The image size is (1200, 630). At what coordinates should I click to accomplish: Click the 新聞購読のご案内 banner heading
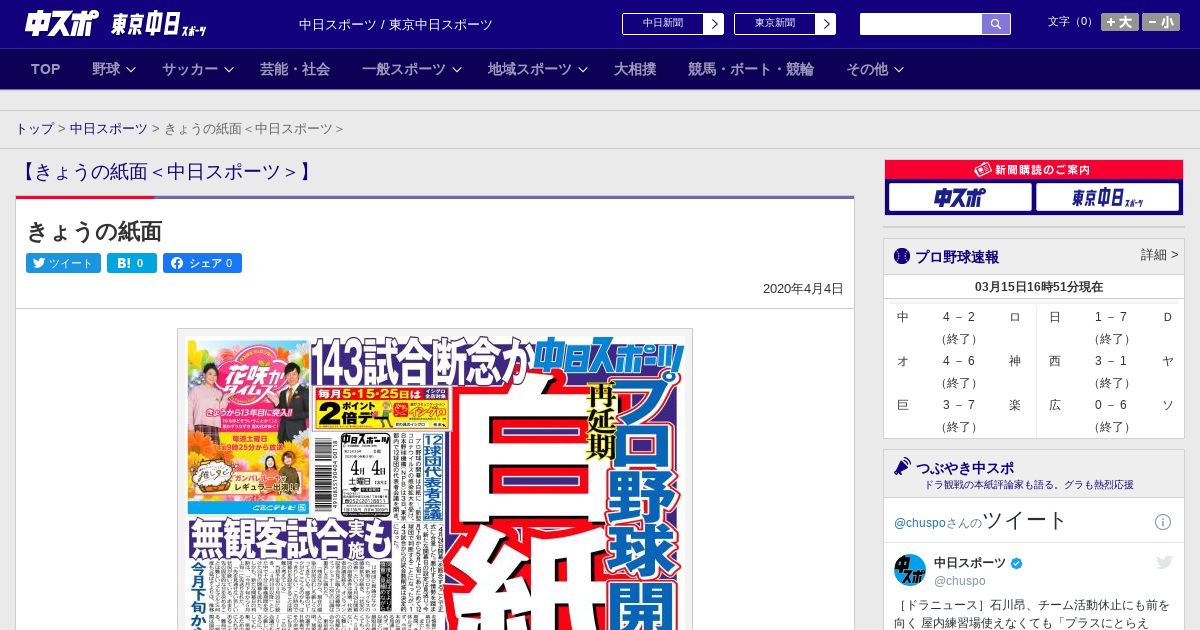coord(1034,170)
